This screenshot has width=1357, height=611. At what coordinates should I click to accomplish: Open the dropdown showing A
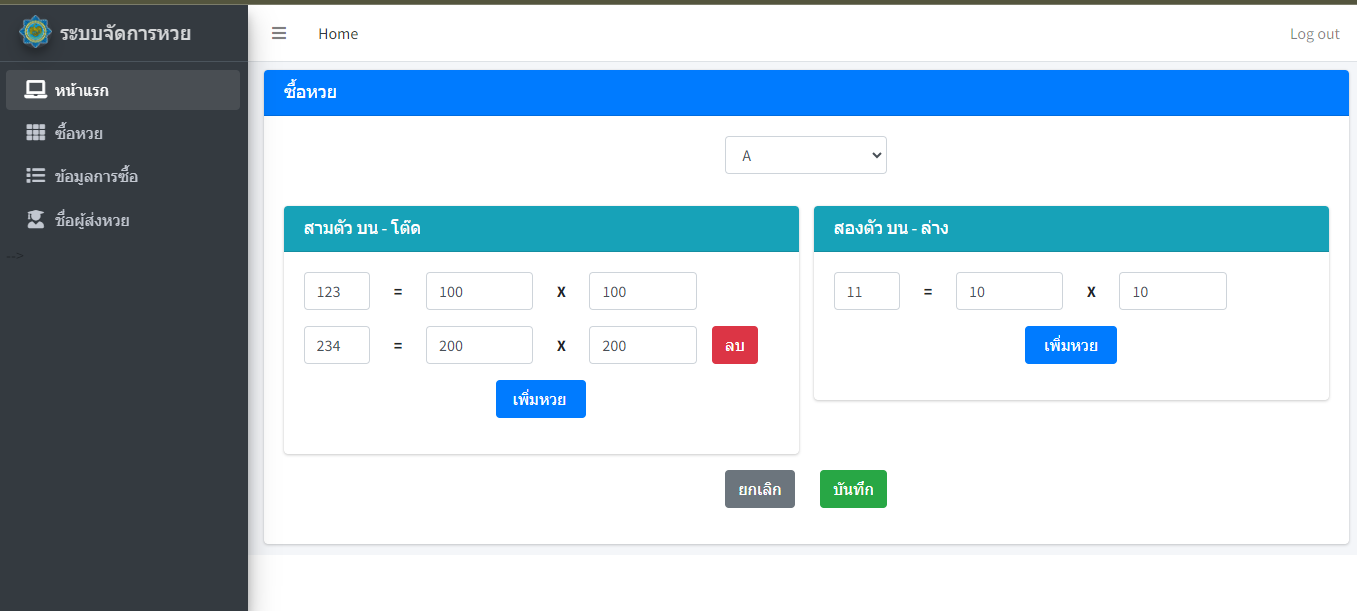point(805,155)
